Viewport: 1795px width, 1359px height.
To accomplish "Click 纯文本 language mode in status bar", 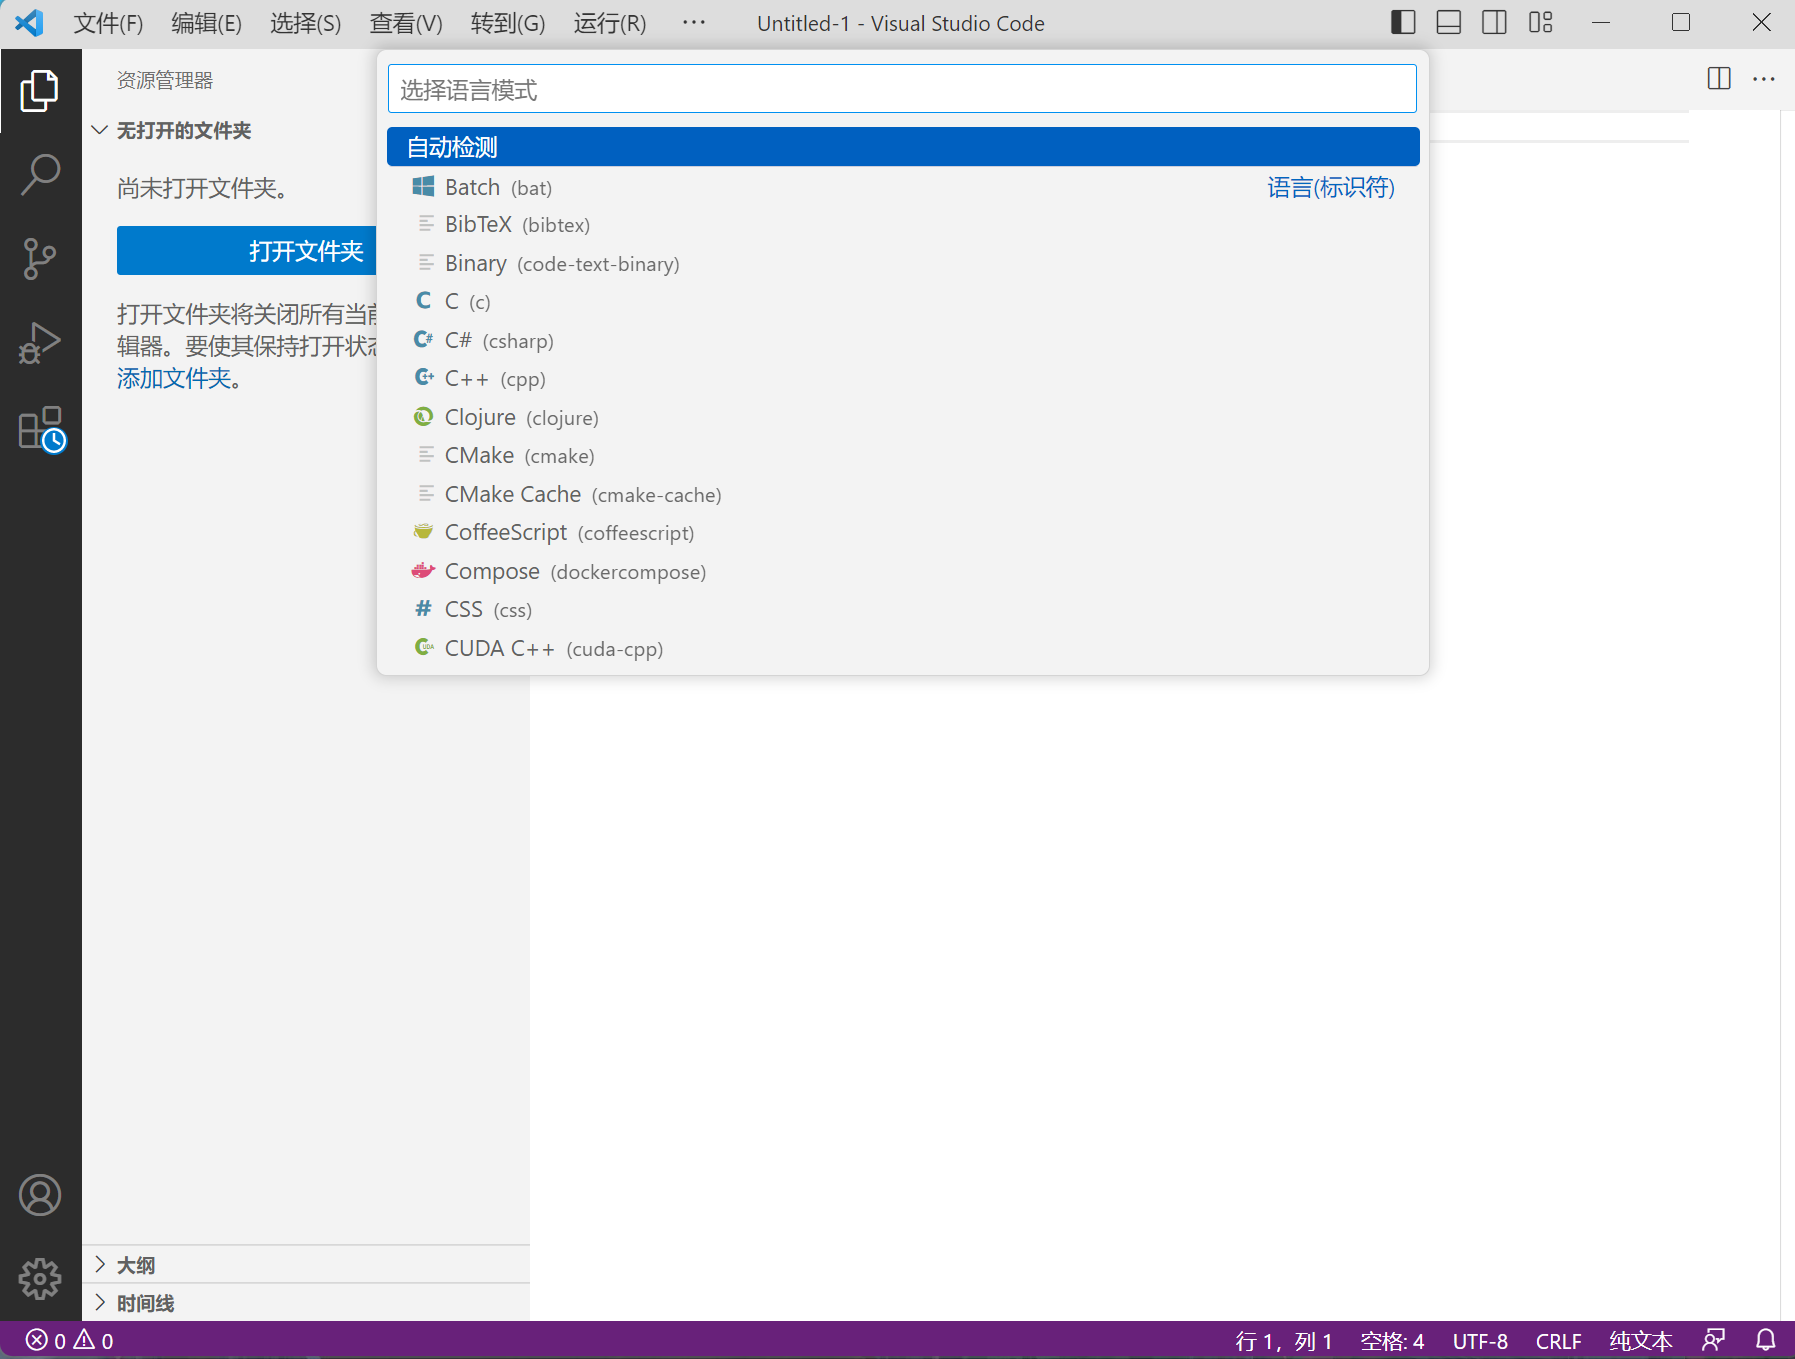I will tap(1641, 1340).
